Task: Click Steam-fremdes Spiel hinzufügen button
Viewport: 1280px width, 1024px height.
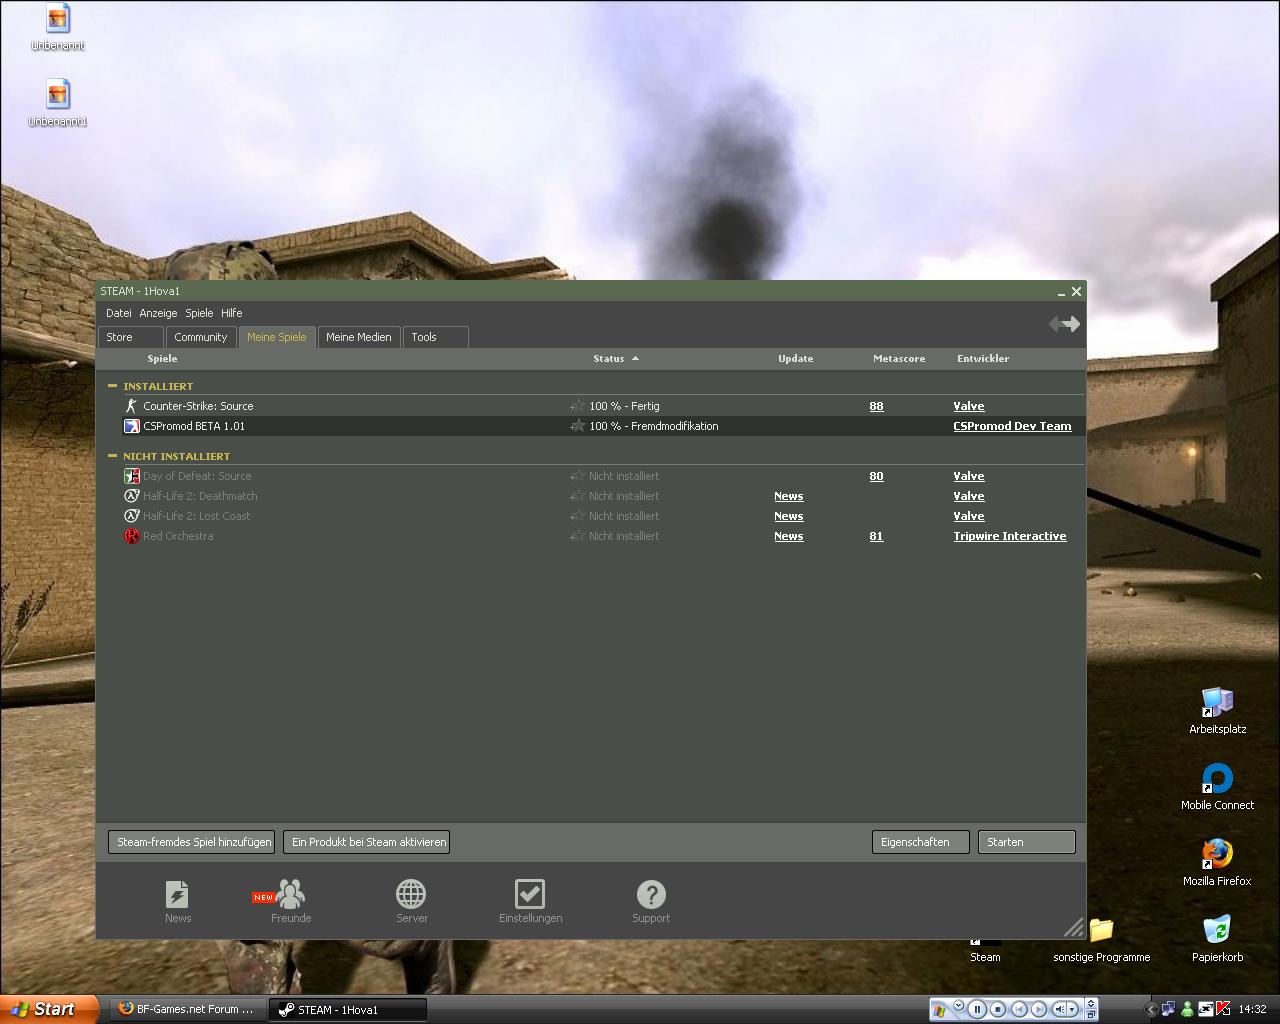Action: 192,842
